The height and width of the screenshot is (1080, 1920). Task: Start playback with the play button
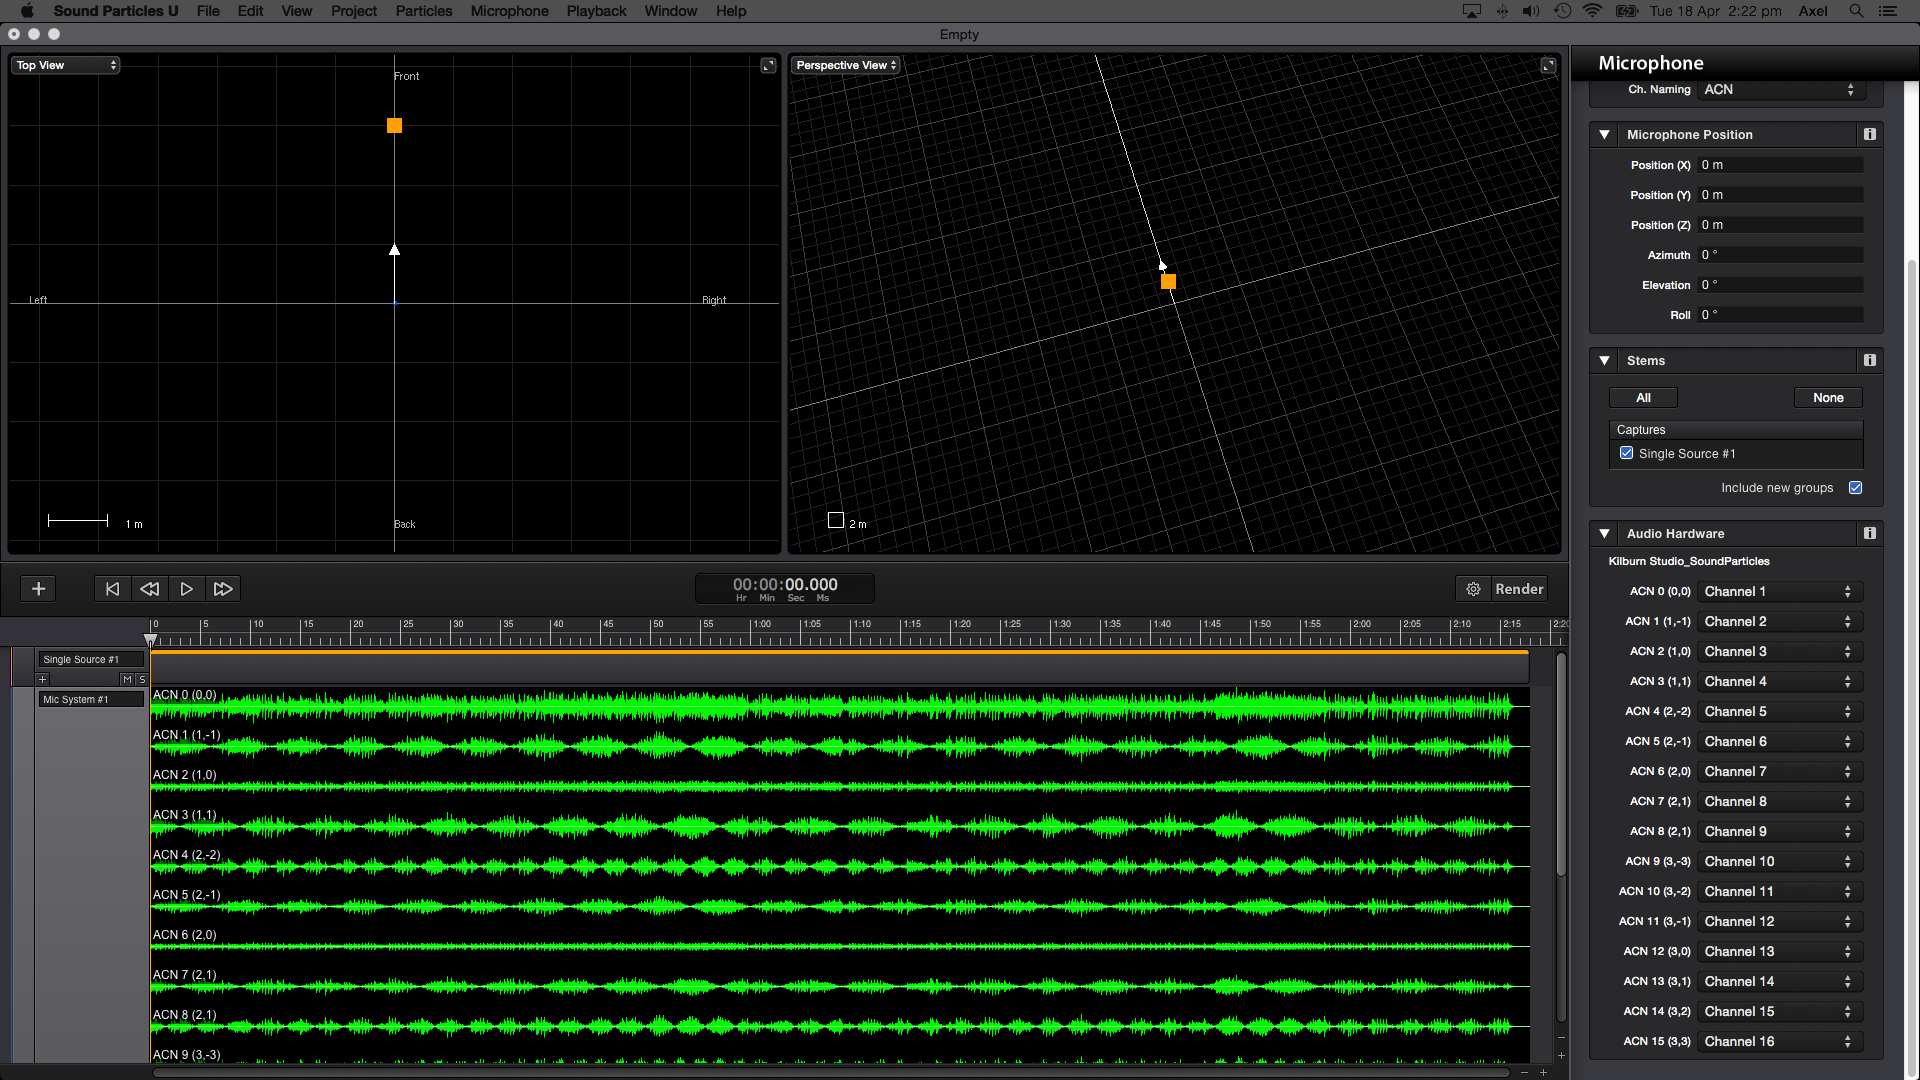click(186, 589)
